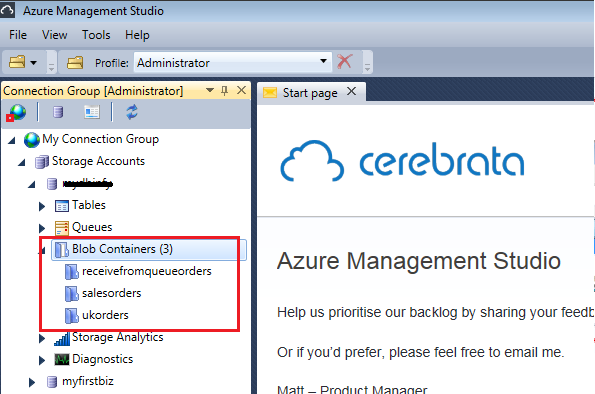Expand the Diagnostics node

tap(42, 360)
